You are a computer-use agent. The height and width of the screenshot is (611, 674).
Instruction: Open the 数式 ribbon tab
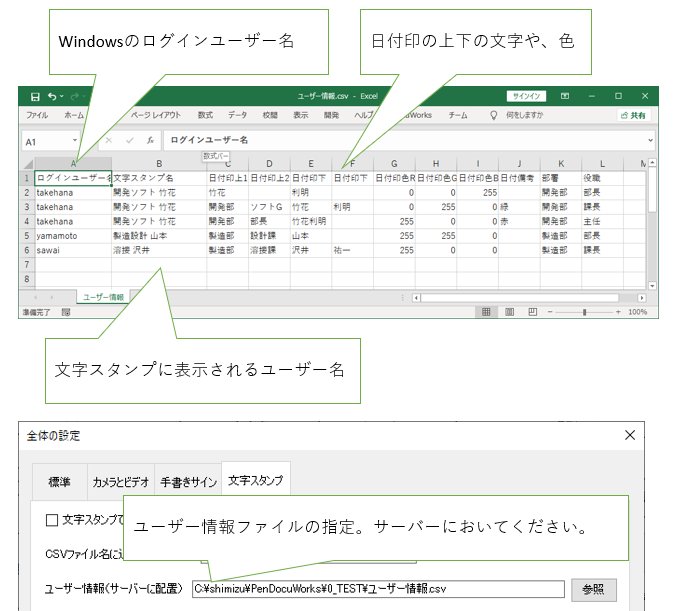coord(205,115)
